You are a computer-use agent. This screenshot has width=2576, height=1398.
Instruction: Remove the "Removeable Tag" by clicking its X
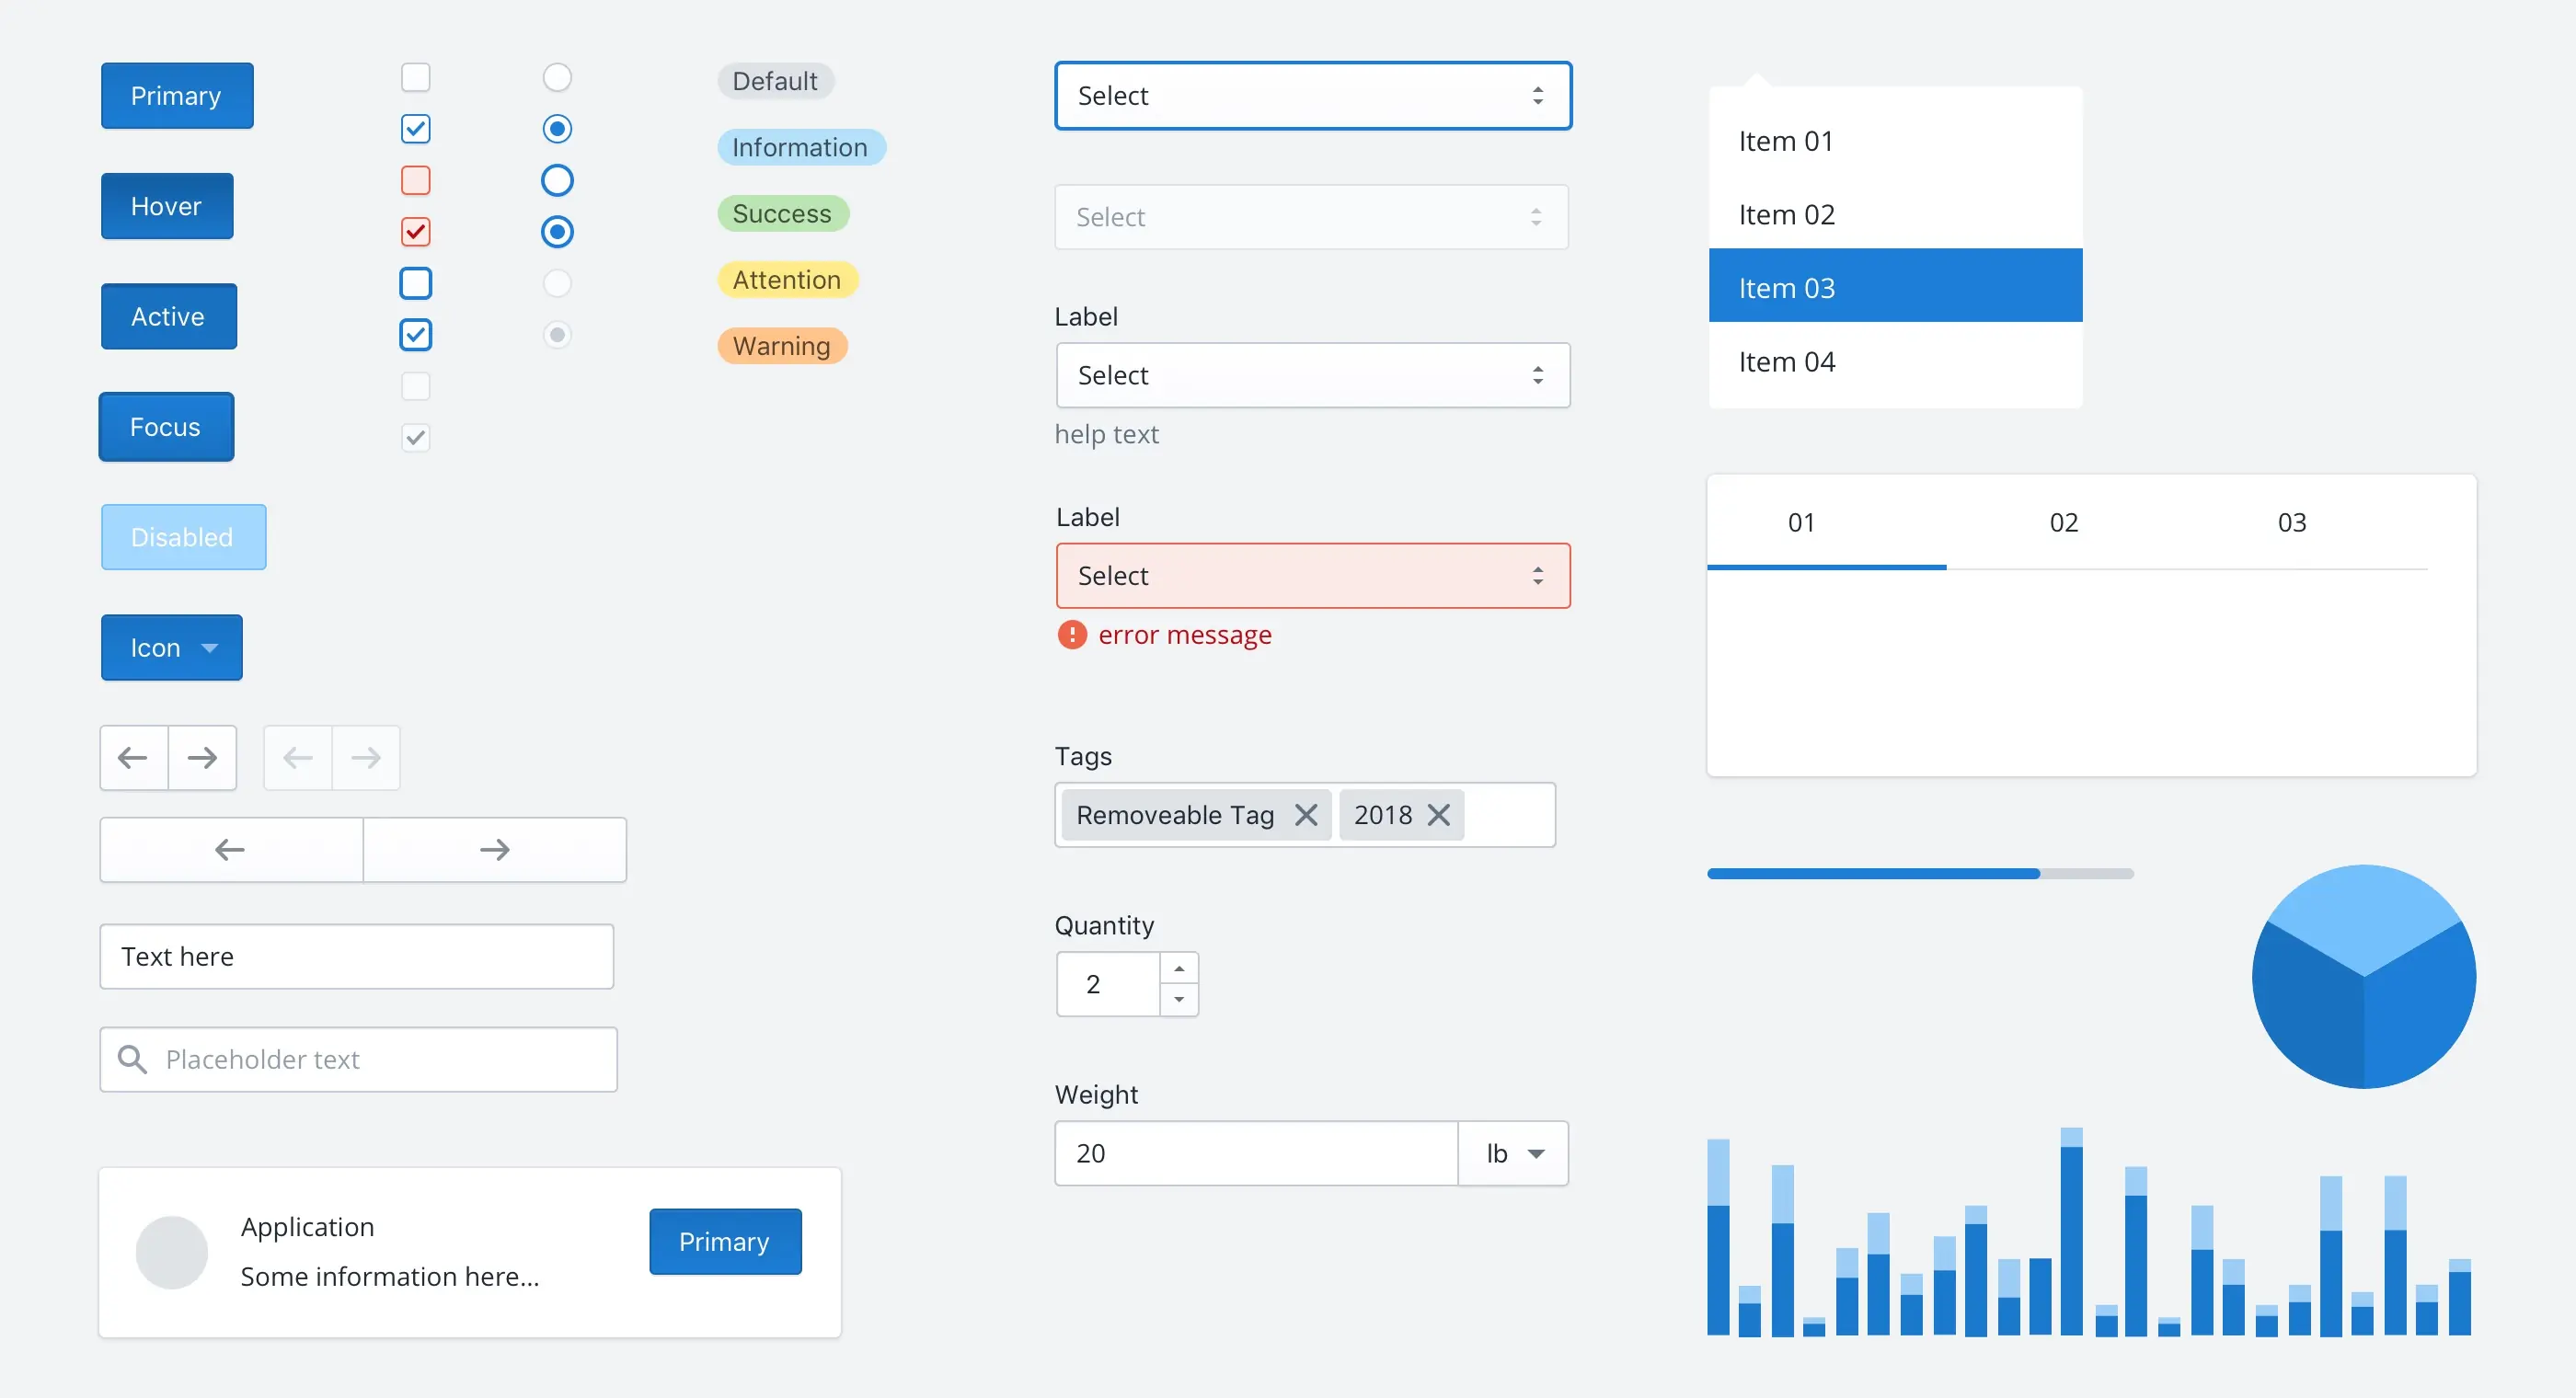[1307, 814]
